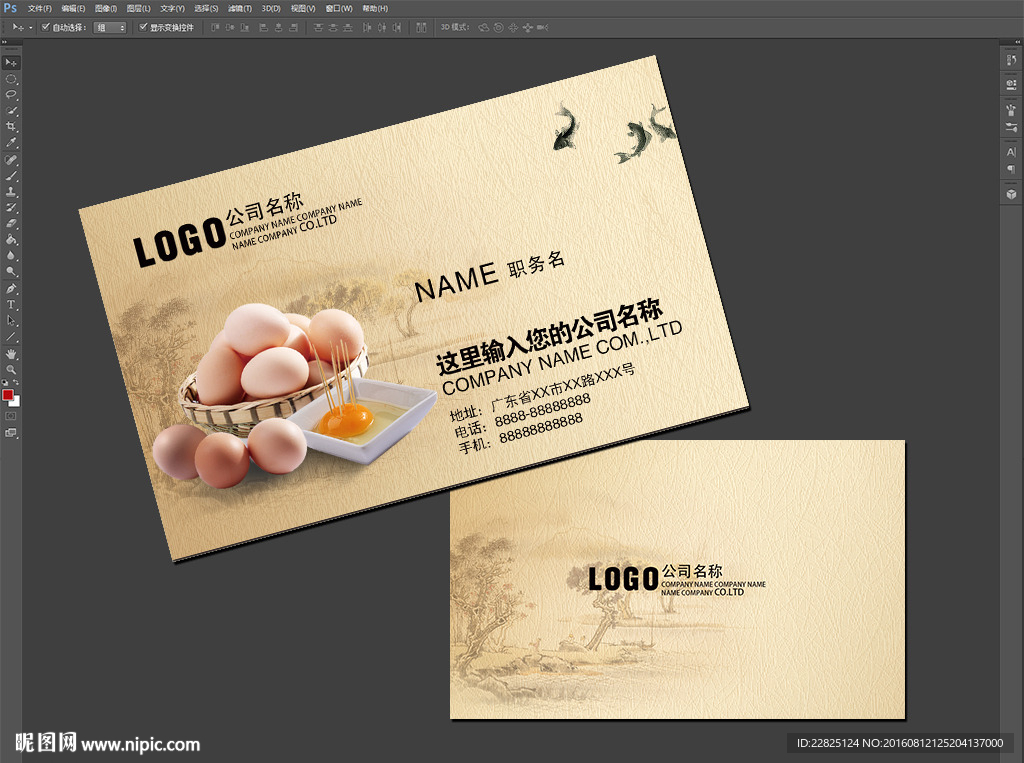Select the Healing Brush tool
The image size is (1024, 763).
coord(11,160)
